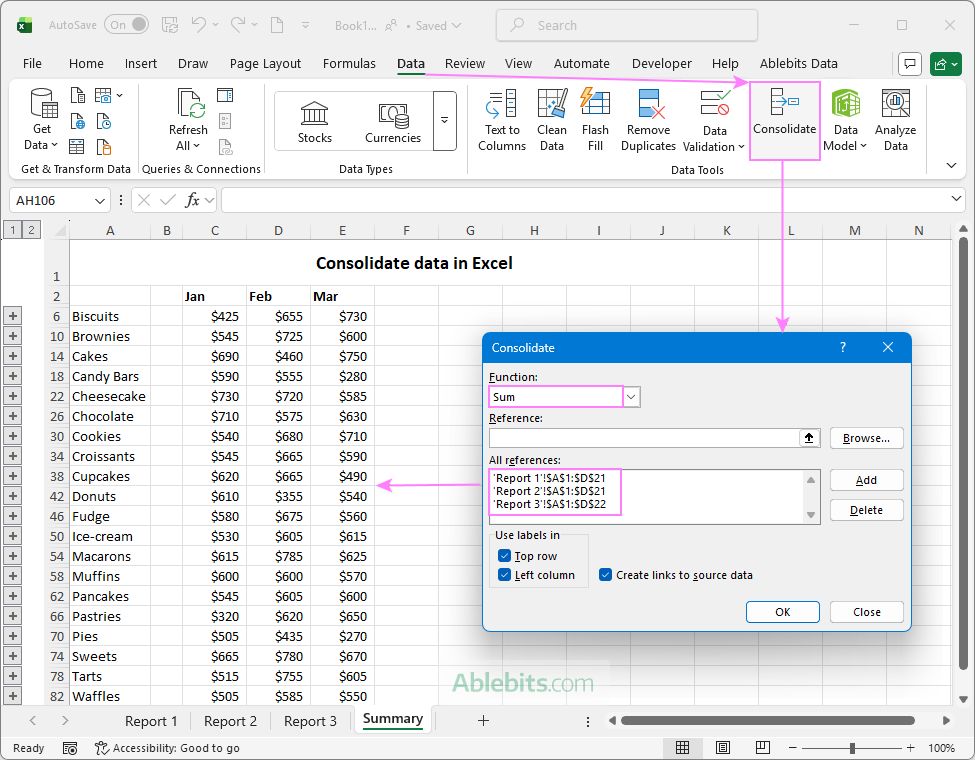Open the Page Layout ribbon tab
The height and width of the screenshot is (760, 975).
point(265,63)
